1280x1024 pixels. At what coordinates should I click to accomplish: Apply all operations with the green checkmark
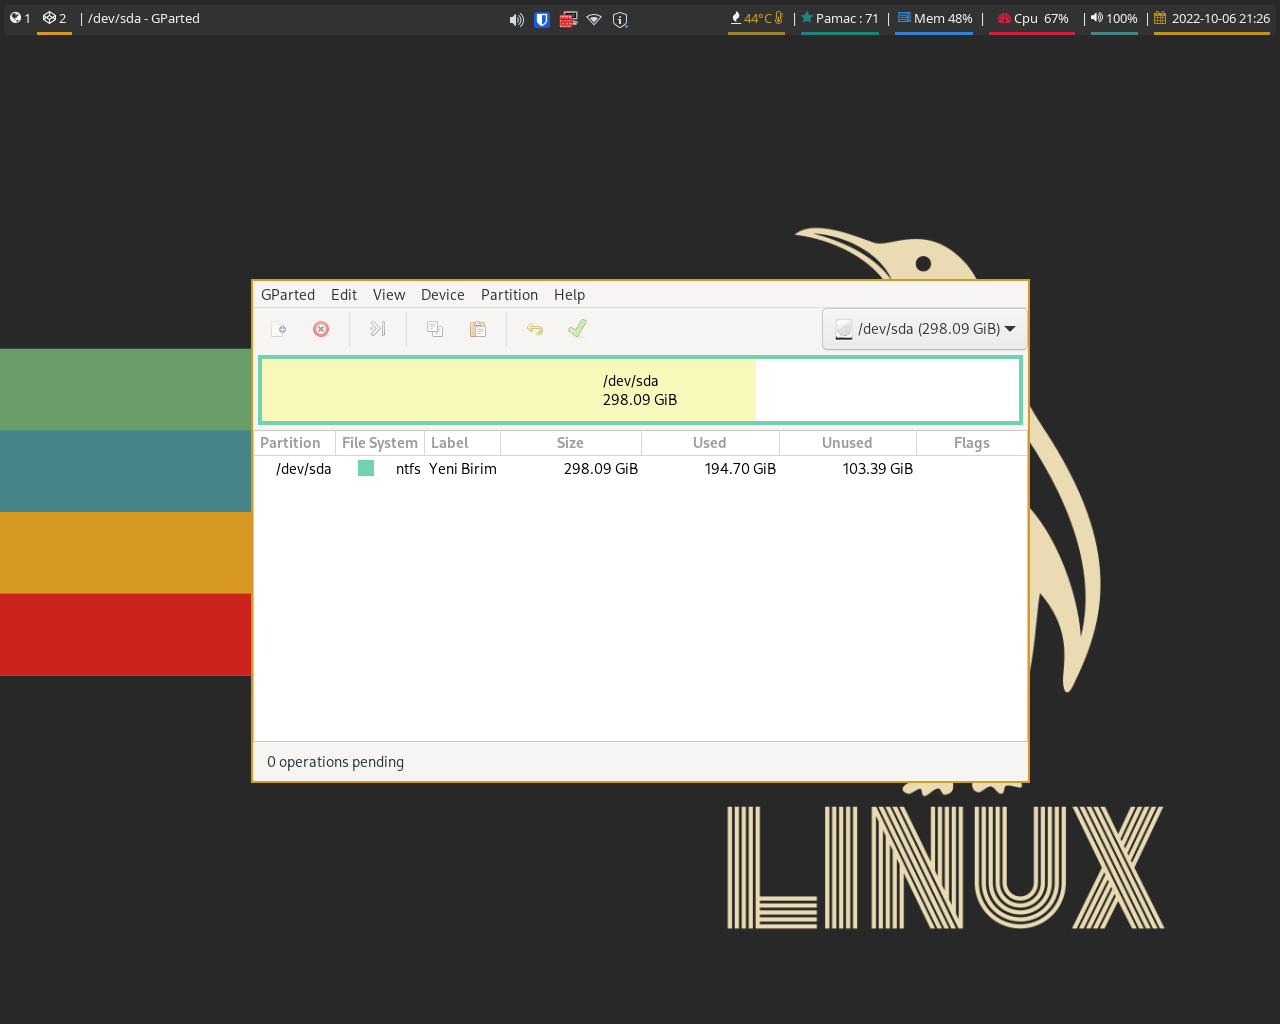pos(577,329)
